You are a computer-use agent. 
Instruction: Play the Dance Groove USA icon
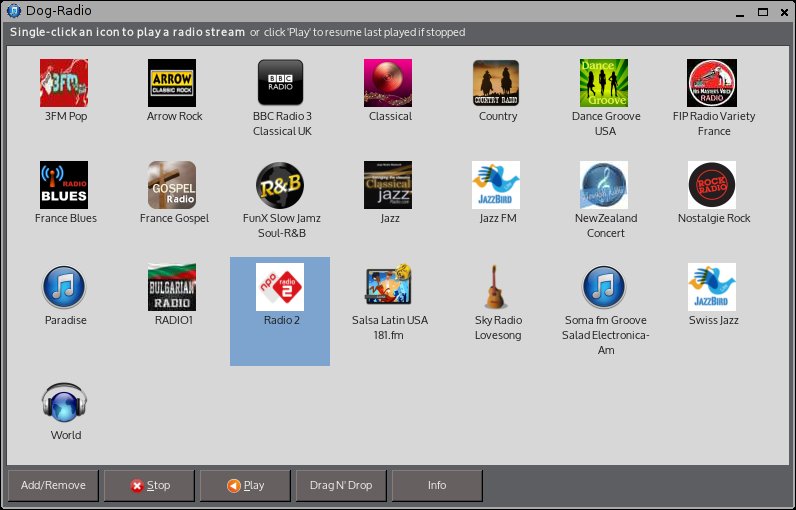pos(604,83)
